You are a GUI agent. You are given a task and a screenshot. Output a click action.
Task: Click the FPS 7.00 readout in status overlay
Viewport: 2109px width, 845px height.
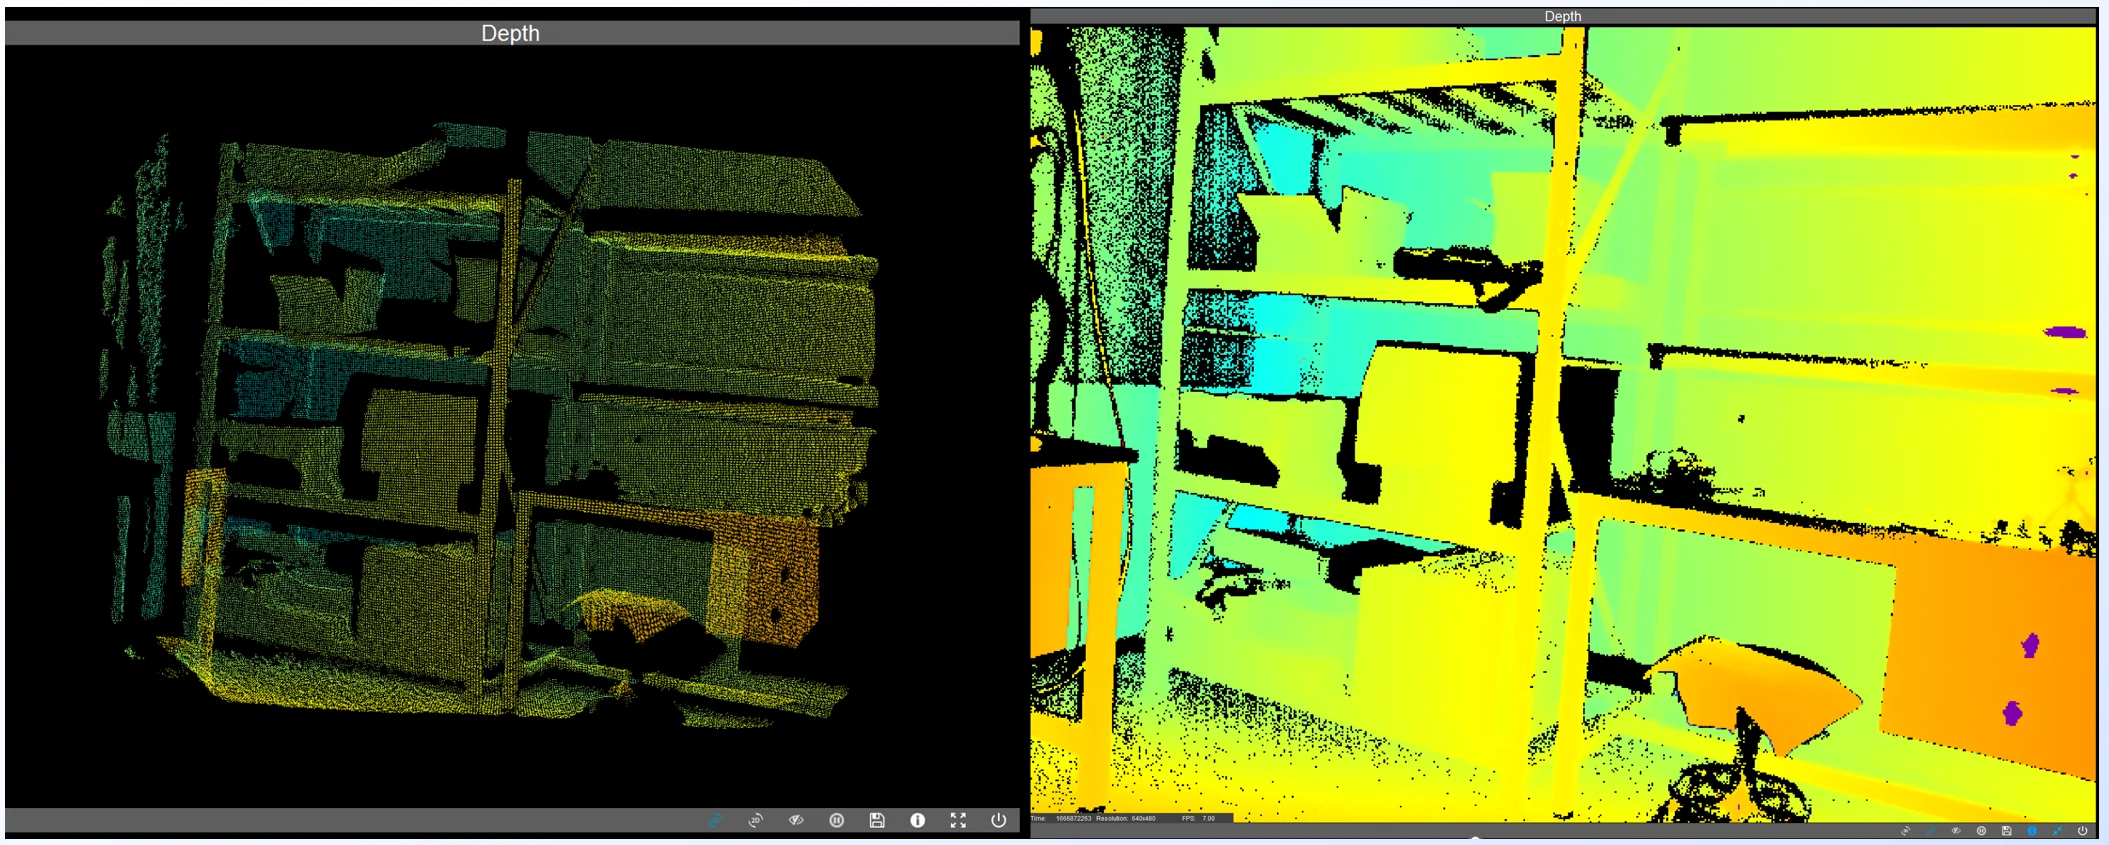[x=1198, y=818]
